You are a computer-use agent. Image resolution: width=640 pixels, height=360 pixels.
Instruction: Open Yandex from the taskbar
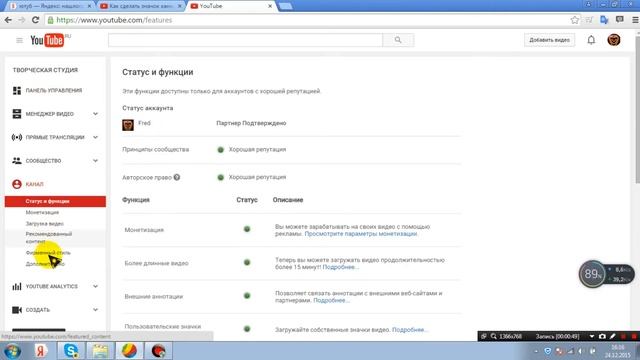point(41,351)
